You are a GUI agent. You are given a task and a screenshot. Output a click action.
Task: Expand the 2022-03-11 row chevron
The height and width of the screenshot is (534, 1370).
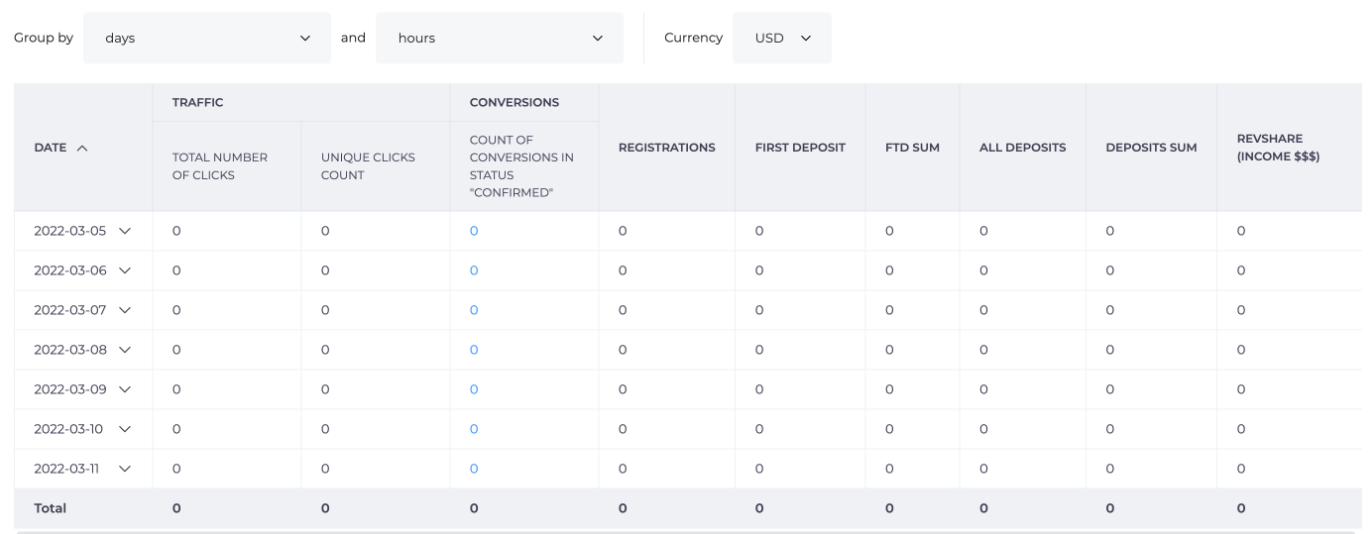click(125, 468)
